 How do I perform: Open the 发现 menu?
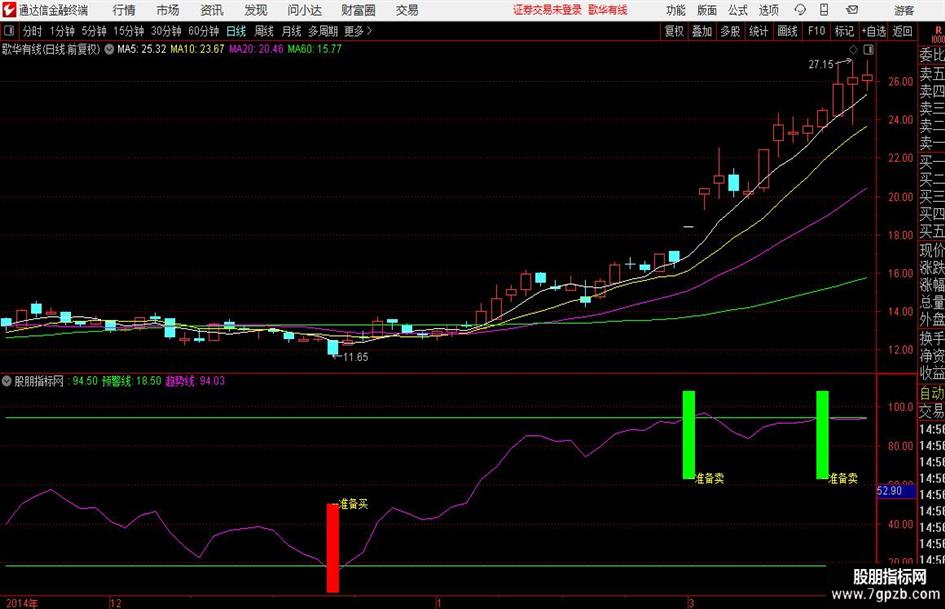[256, 10]
